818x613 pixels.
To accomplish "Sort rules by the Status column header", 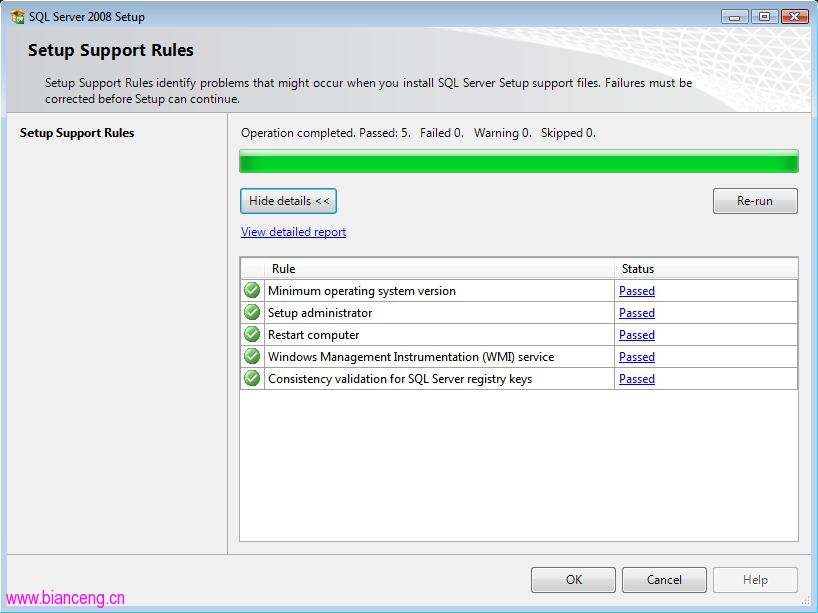I will (x=706, y=269).
